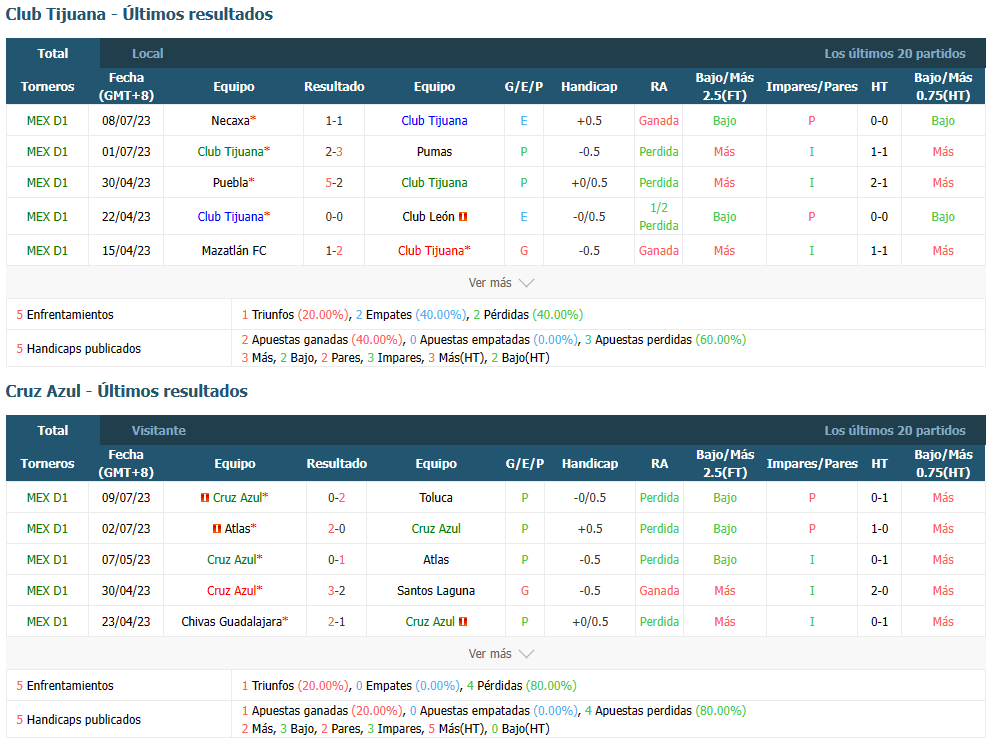Open the 1-1 result Necaxa vs Club Tijuana

coord(334,121)
